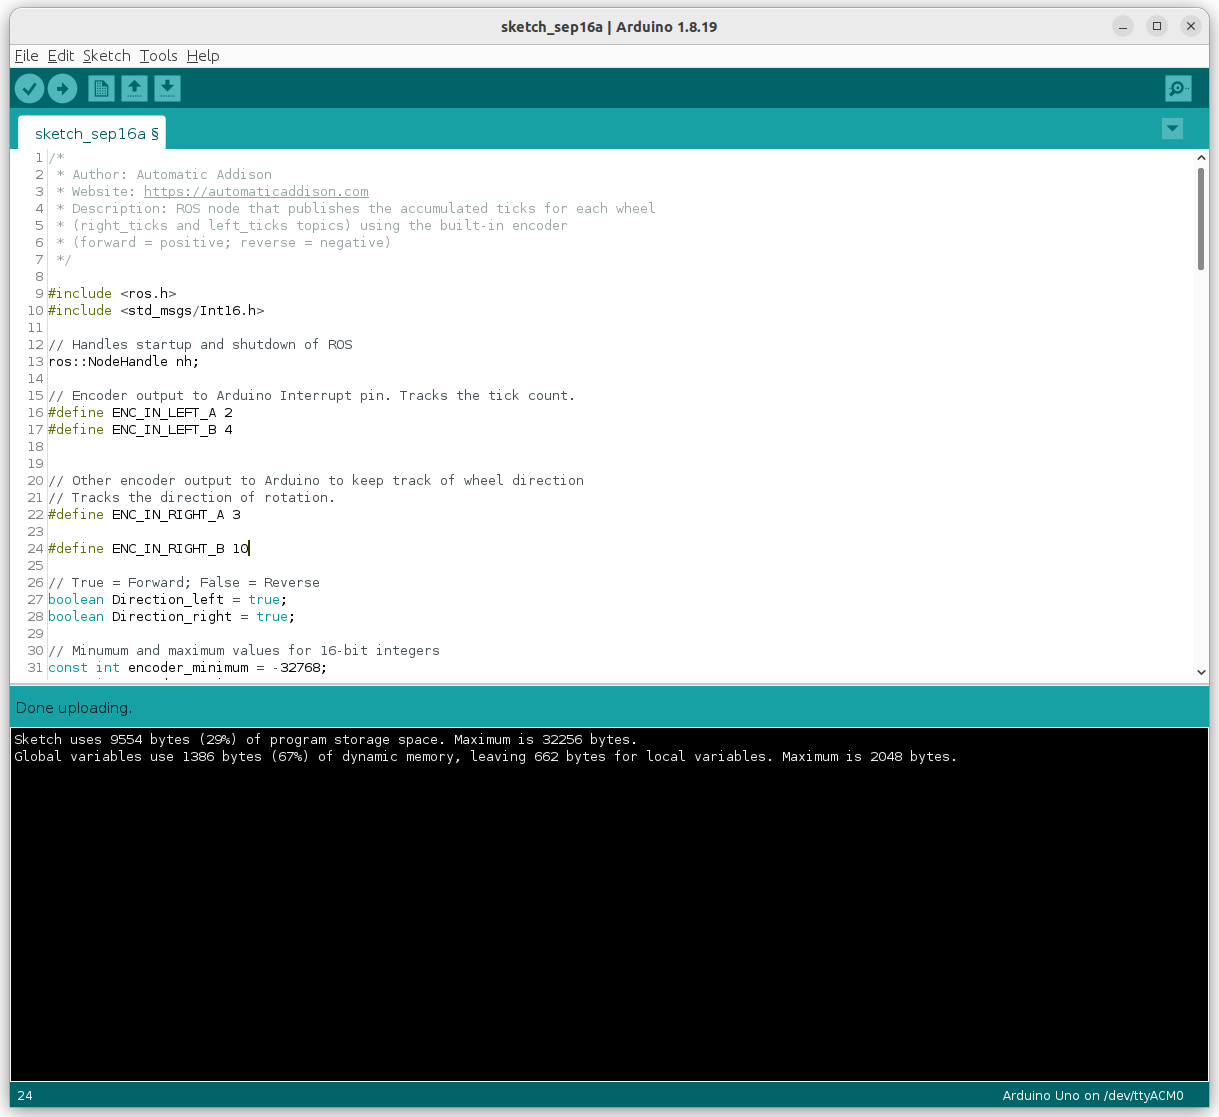The width and height of the screenshot is (1219, 1117).
Task: Open the Sketch menu
Action: click(x=107, y=56)
